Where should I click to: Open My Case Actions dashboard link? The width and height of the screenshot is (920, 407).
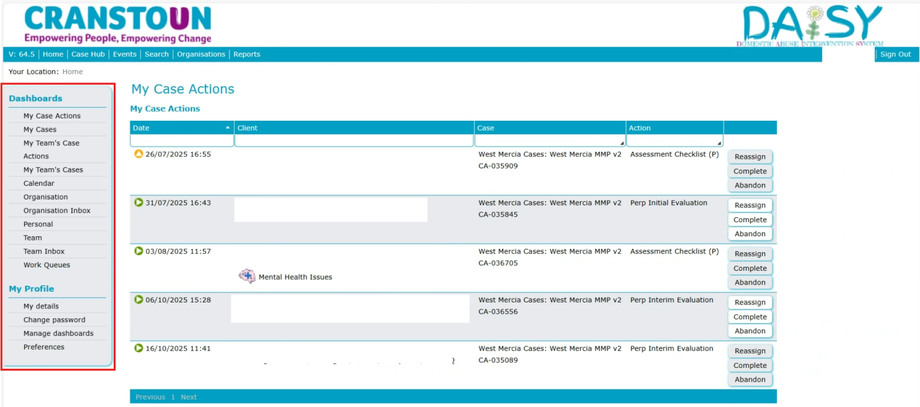point(52,116)
